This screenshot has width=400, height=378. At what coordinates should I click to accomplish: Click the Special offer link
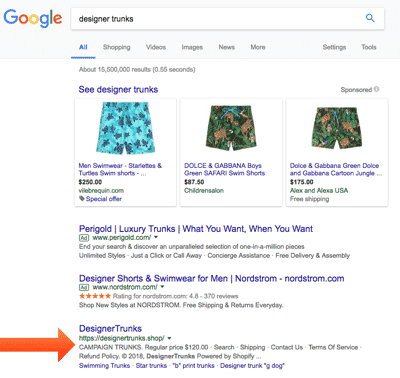[104, 199]
